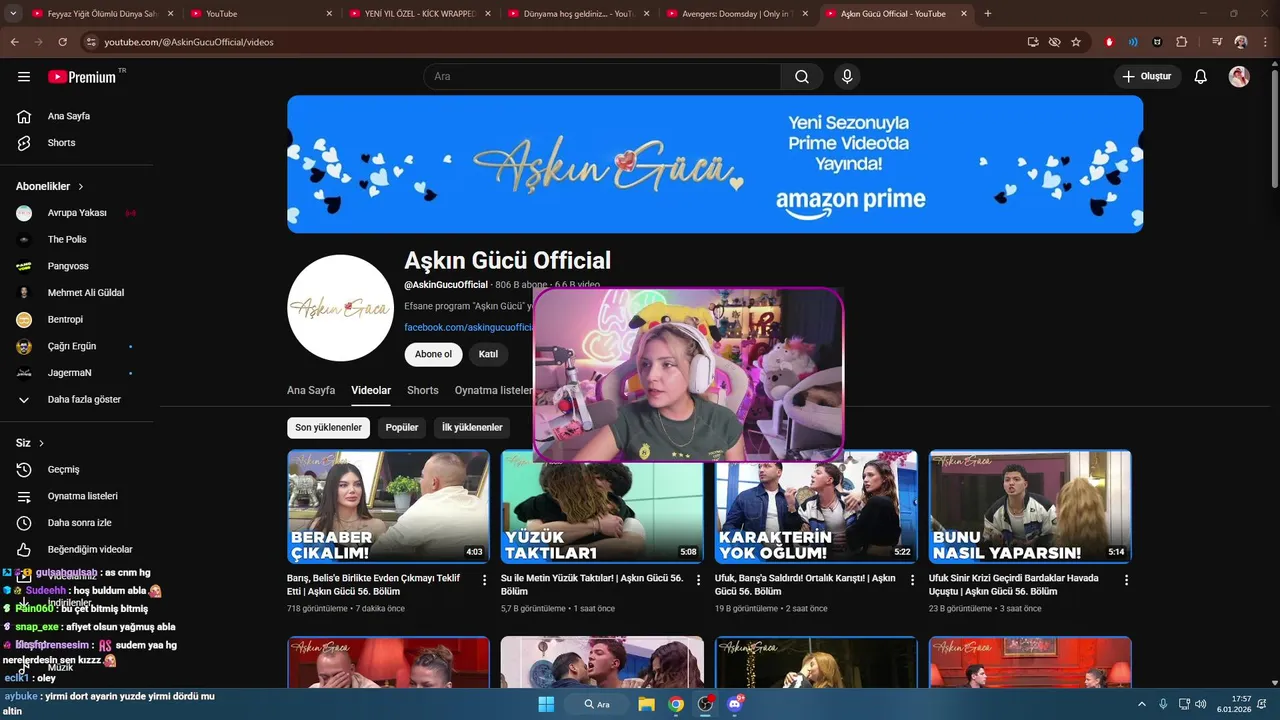The height and width of the screenshot is (720, 1280).
Task: Open Chrome tab search dropdown arrow
Action: [x=14, y=14]
